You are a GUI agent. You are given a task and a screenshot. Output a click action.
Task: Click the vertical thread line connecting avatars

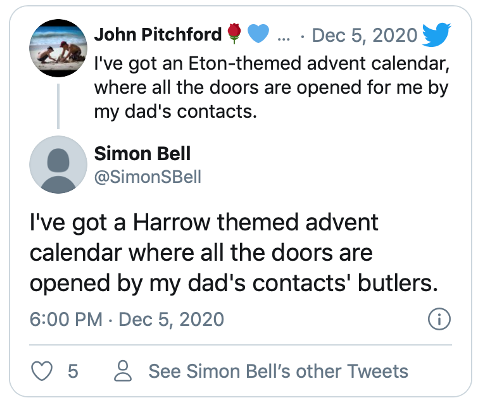pyautogui.click(x=58, y=106)
